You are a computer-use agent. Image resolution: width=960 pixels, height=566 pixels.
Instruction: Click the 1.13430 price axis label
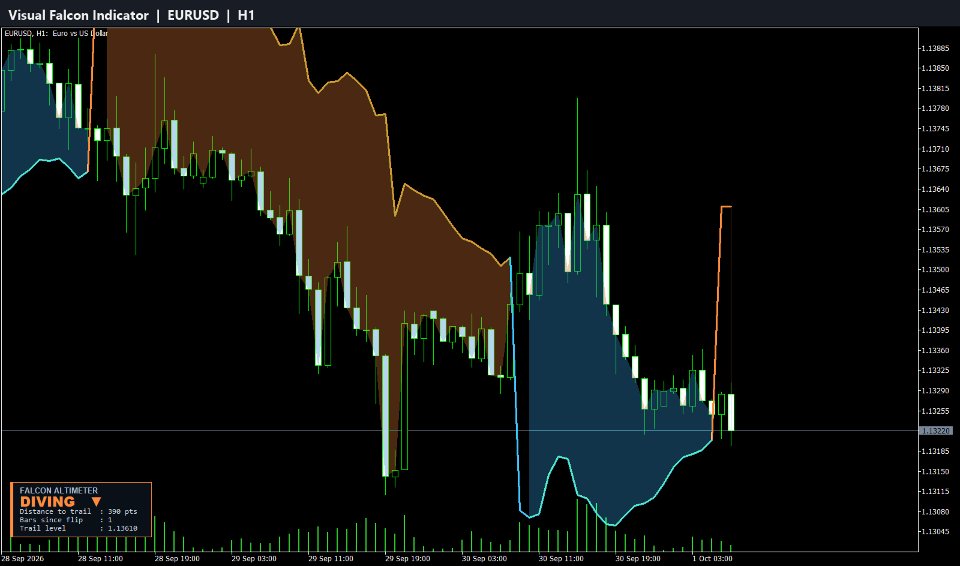click(x=935, y=311)
